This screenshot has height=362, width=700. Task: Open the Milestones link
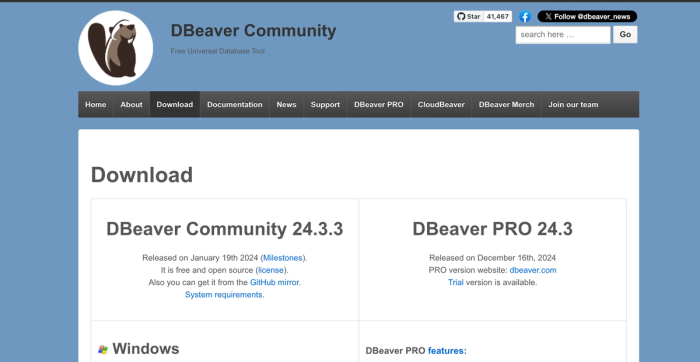click(283, 258)
